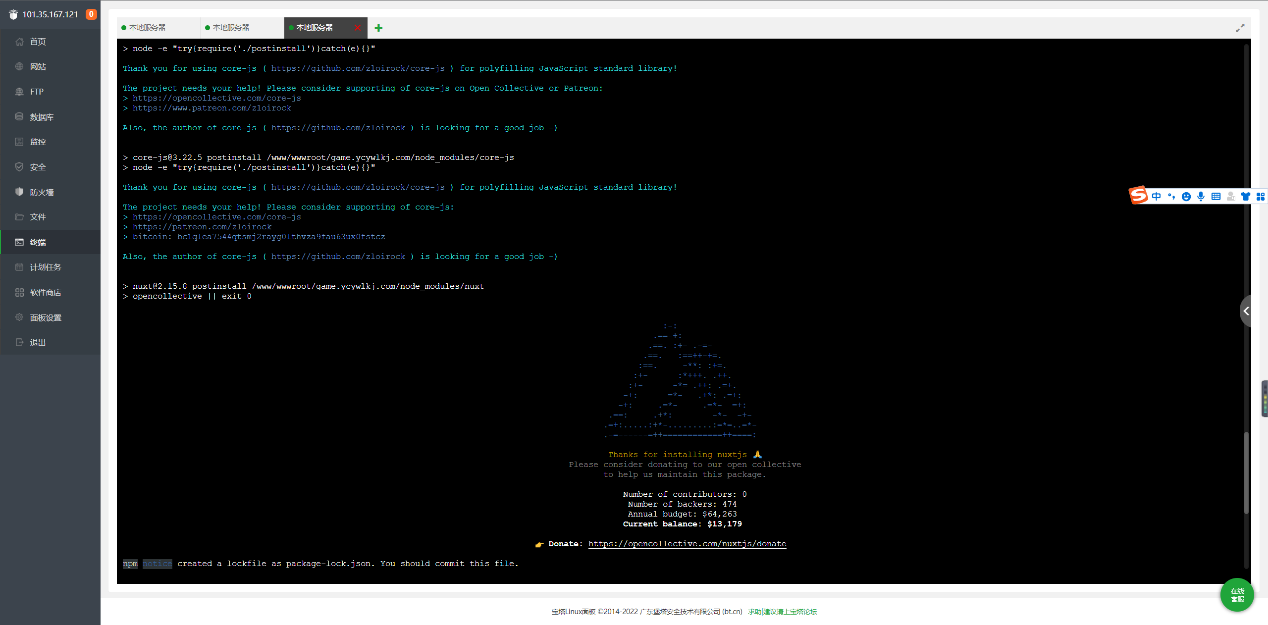Open the 数据库 database section

41,117
